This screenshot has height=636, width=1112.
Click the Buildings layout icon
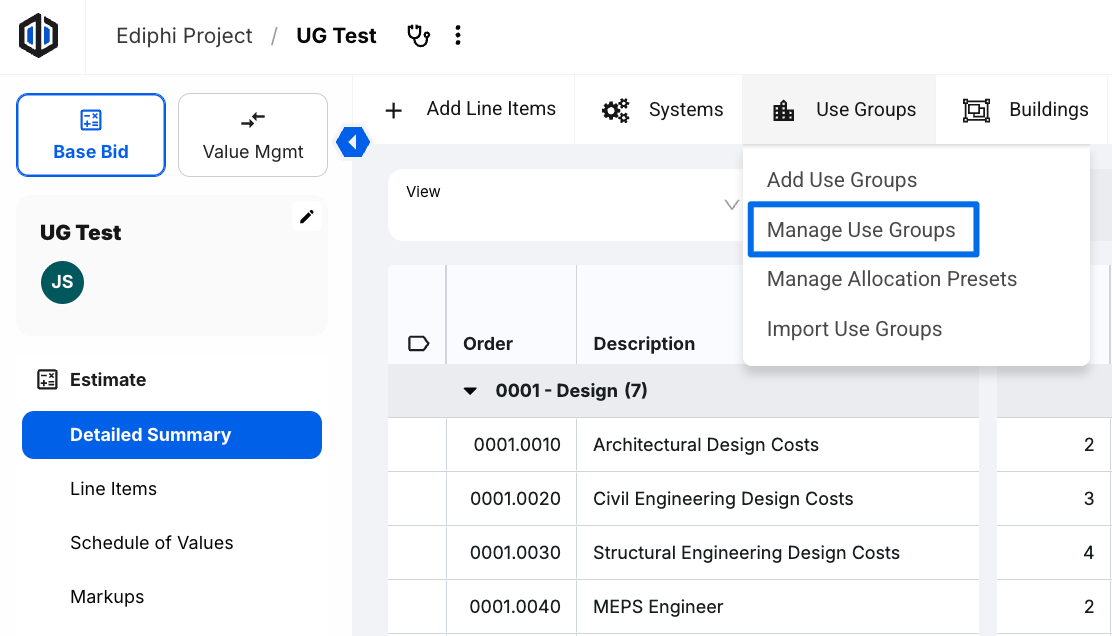pos(977,110)
